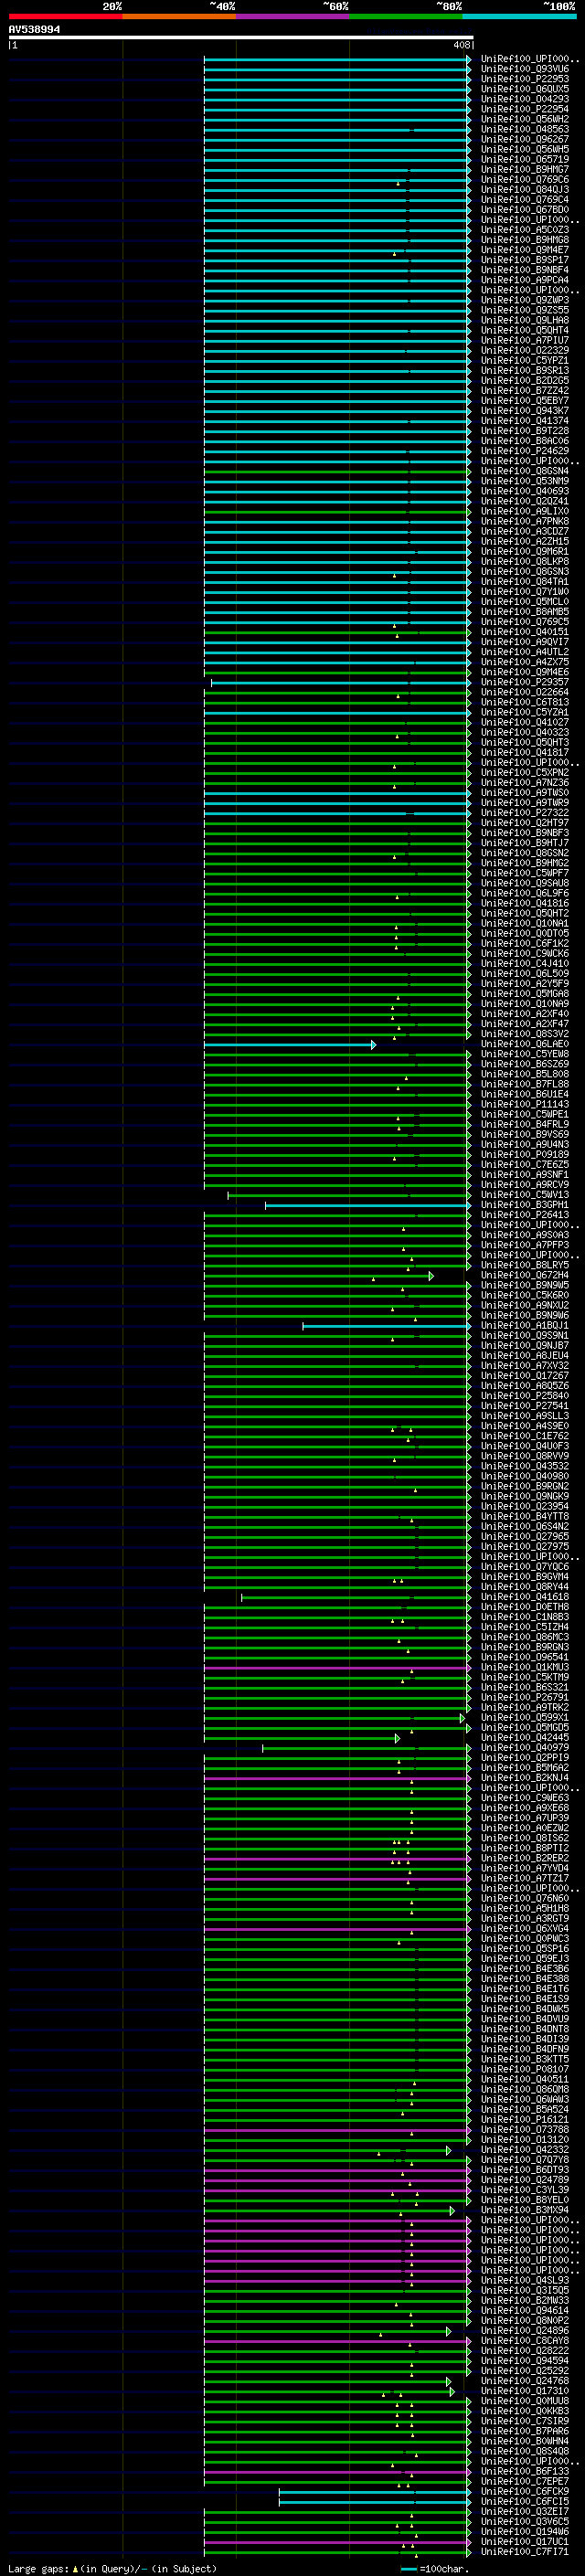
Task: Select the UniRef100_Q17267 label
Action: [525, 1376]
